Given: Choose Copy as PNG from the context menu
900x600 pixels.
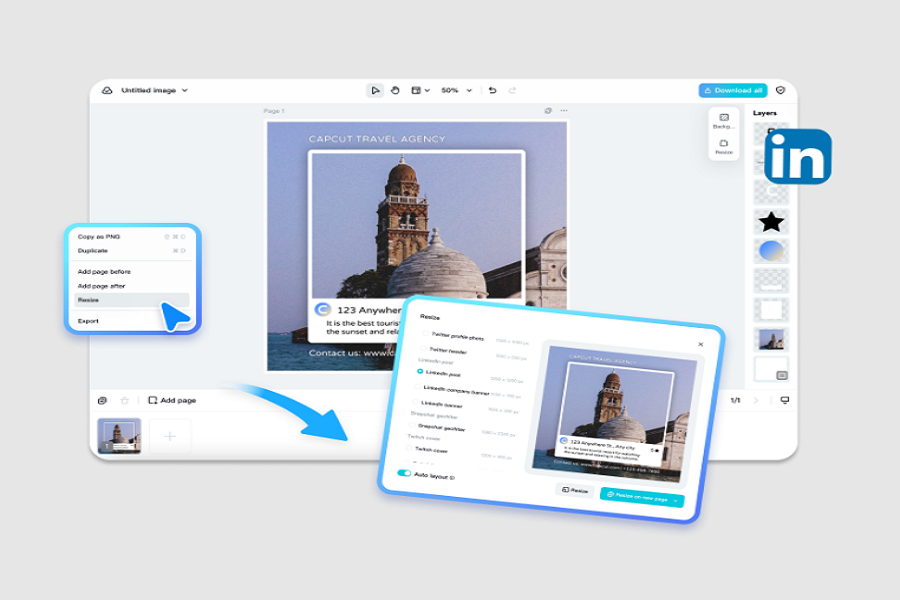Looking at the screenshot, I should 131,237.
